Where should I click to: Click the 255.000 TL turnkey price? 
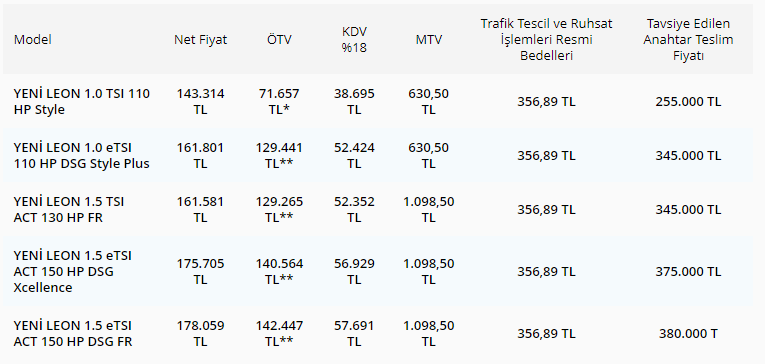point(688,101)
